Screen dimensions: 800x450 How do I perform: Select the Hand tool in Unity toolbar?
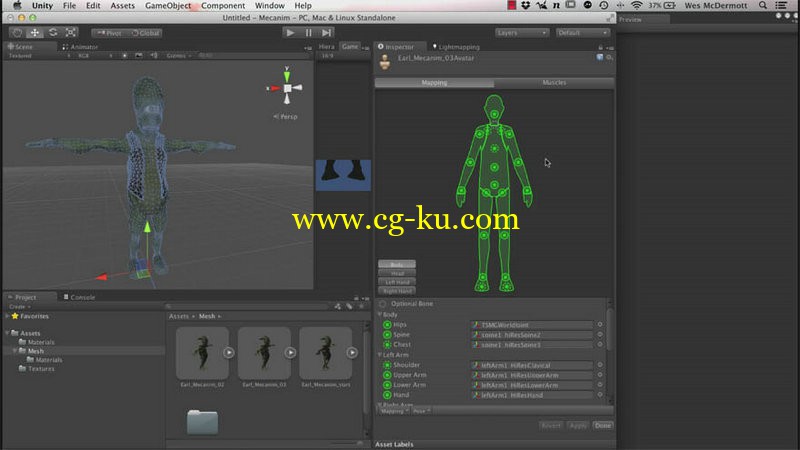pyautogui.click(x=17, y=33)
